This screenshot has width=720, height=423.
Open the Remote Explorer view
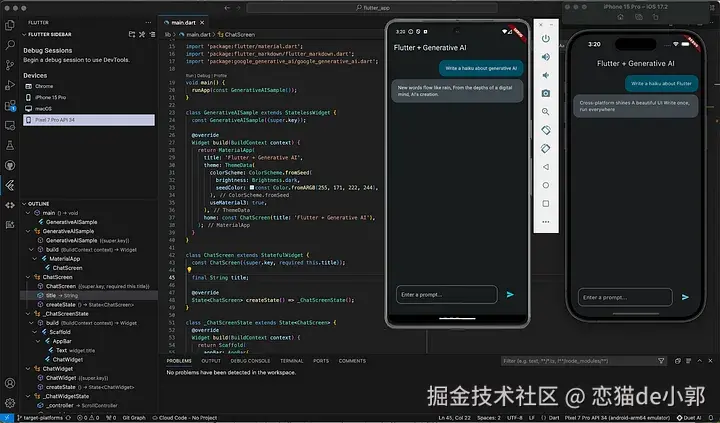tap(10, 125)
